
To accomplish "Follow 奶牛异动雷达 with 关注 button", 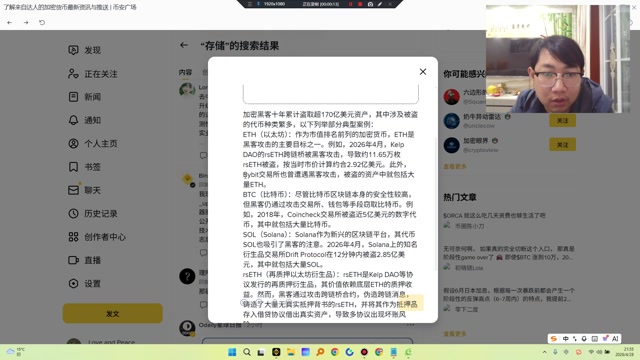I will pos(562,120).
